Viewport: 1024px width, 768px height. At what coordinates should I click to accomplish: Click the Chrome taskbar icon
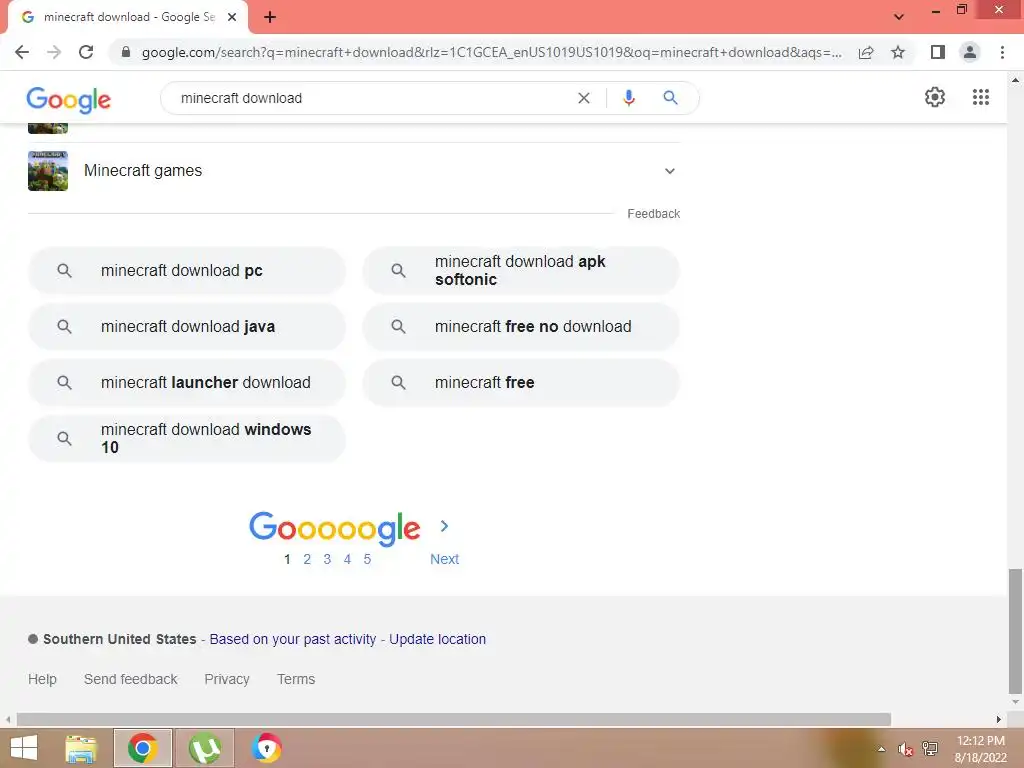[142, 748]
